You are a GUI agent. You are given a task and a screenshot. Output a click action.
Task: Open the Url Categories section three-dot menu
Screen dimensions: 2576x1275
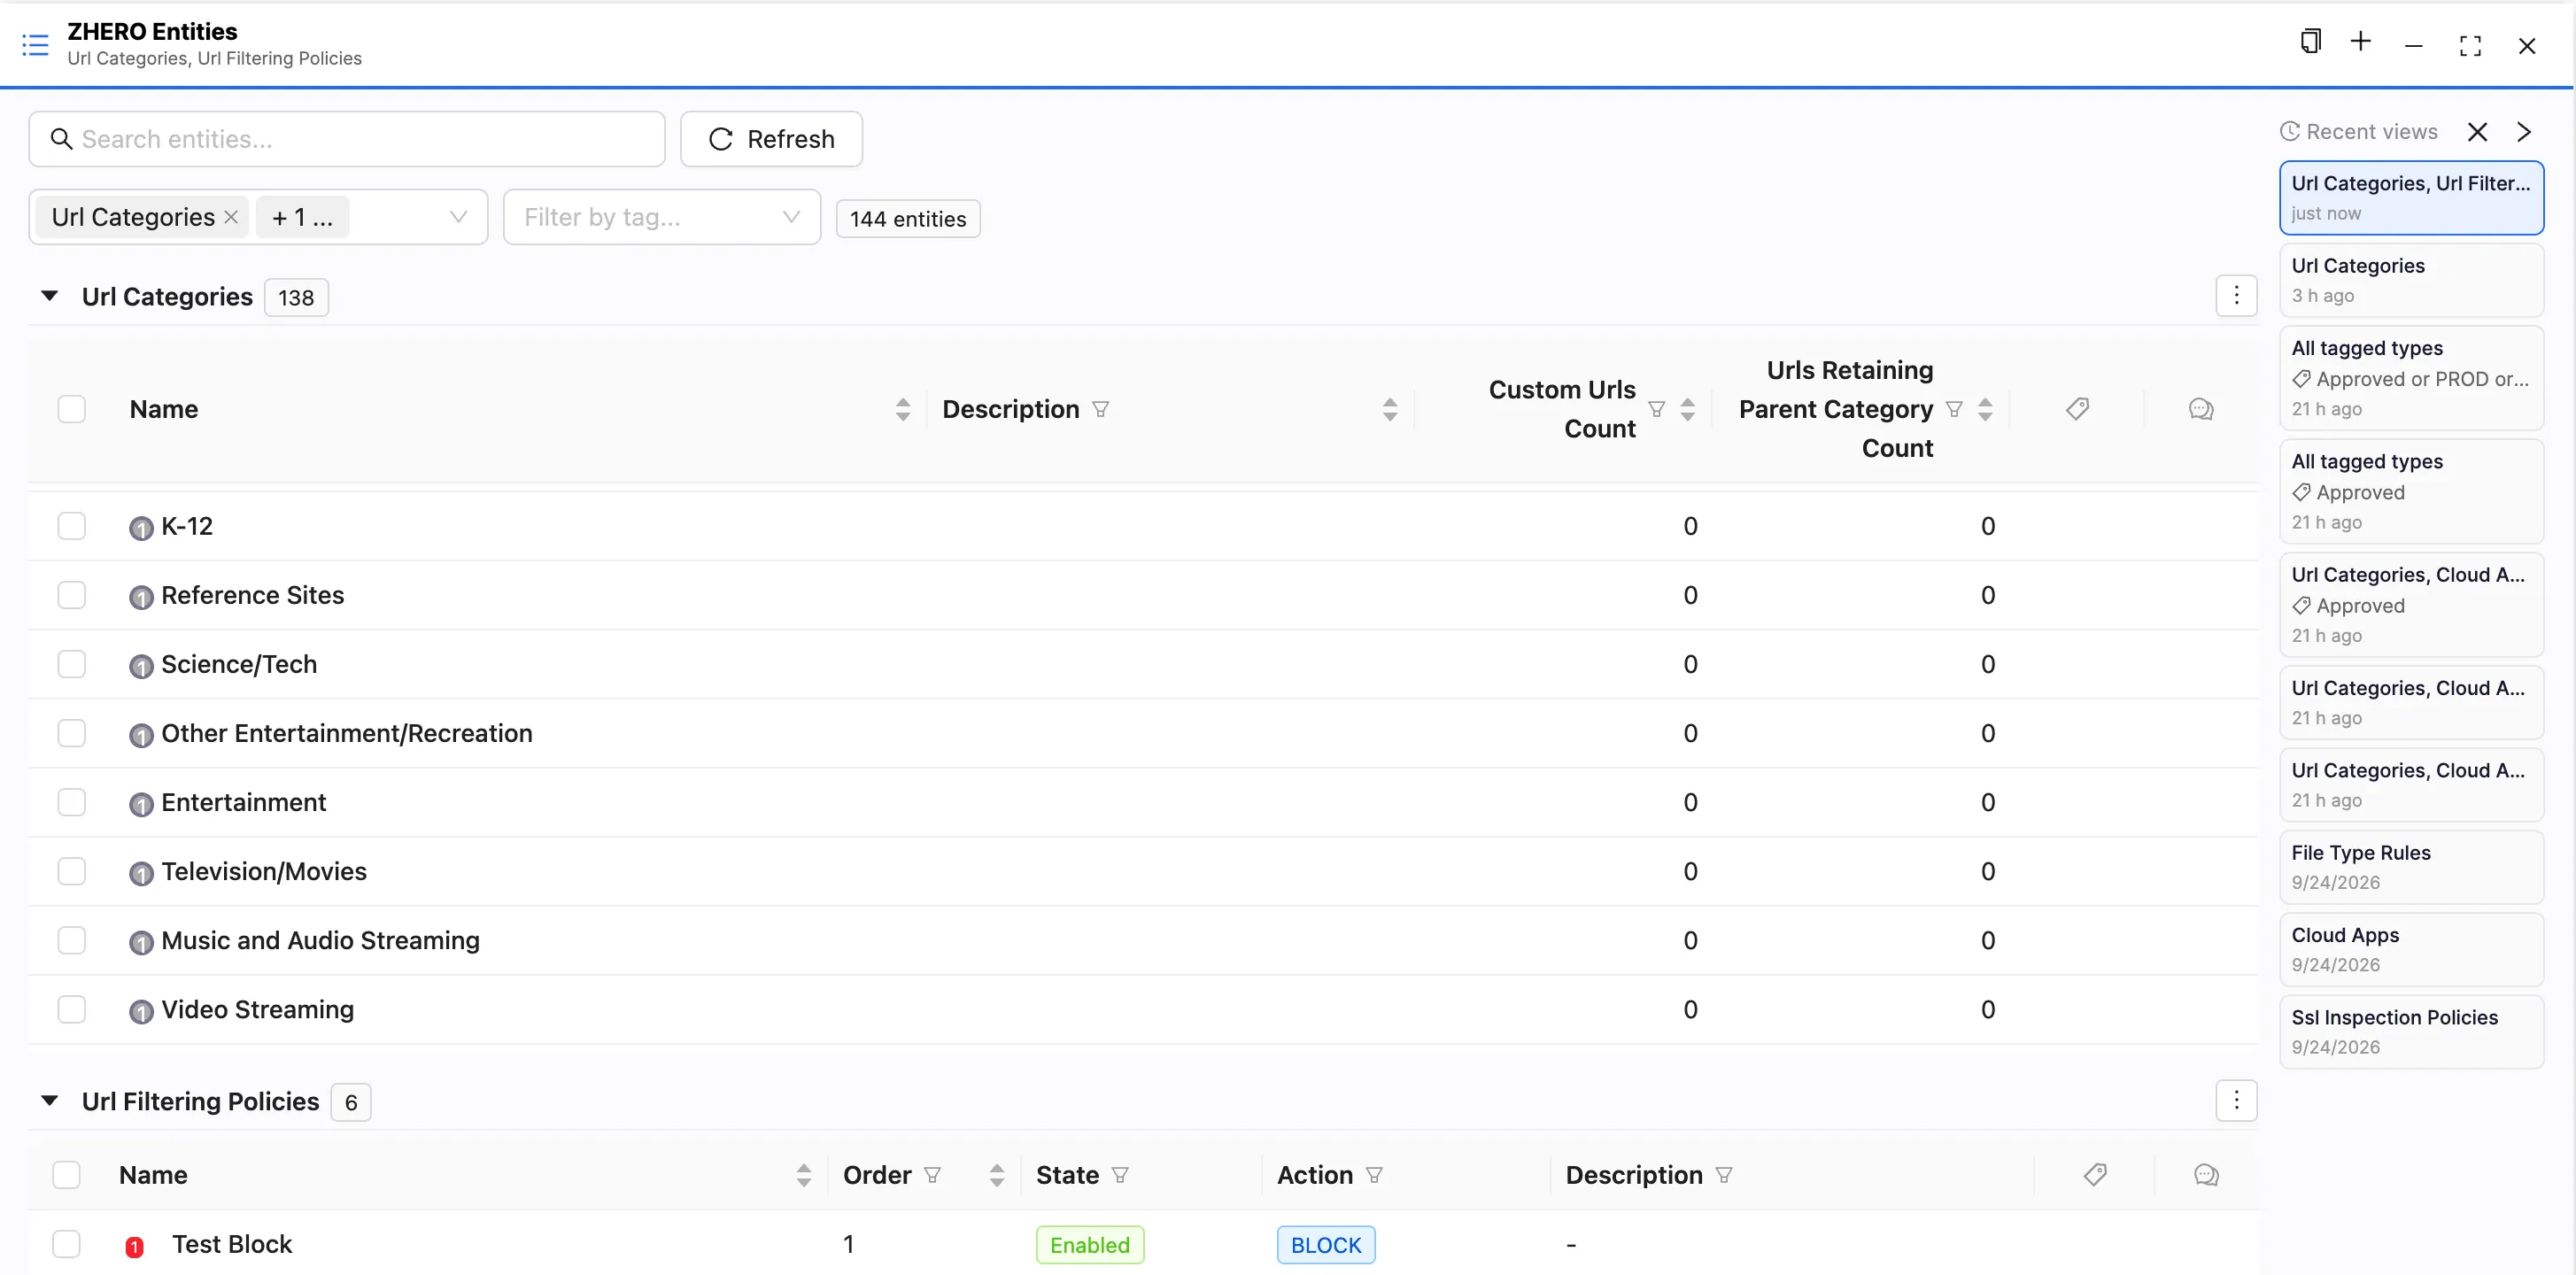point(2236,296)
